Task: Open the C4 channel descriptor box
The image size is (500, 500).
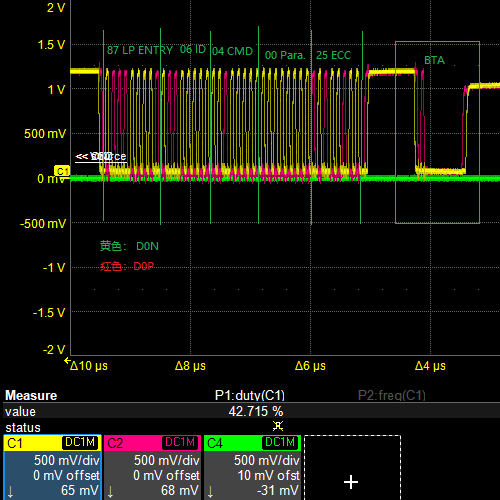Action: 252,467
